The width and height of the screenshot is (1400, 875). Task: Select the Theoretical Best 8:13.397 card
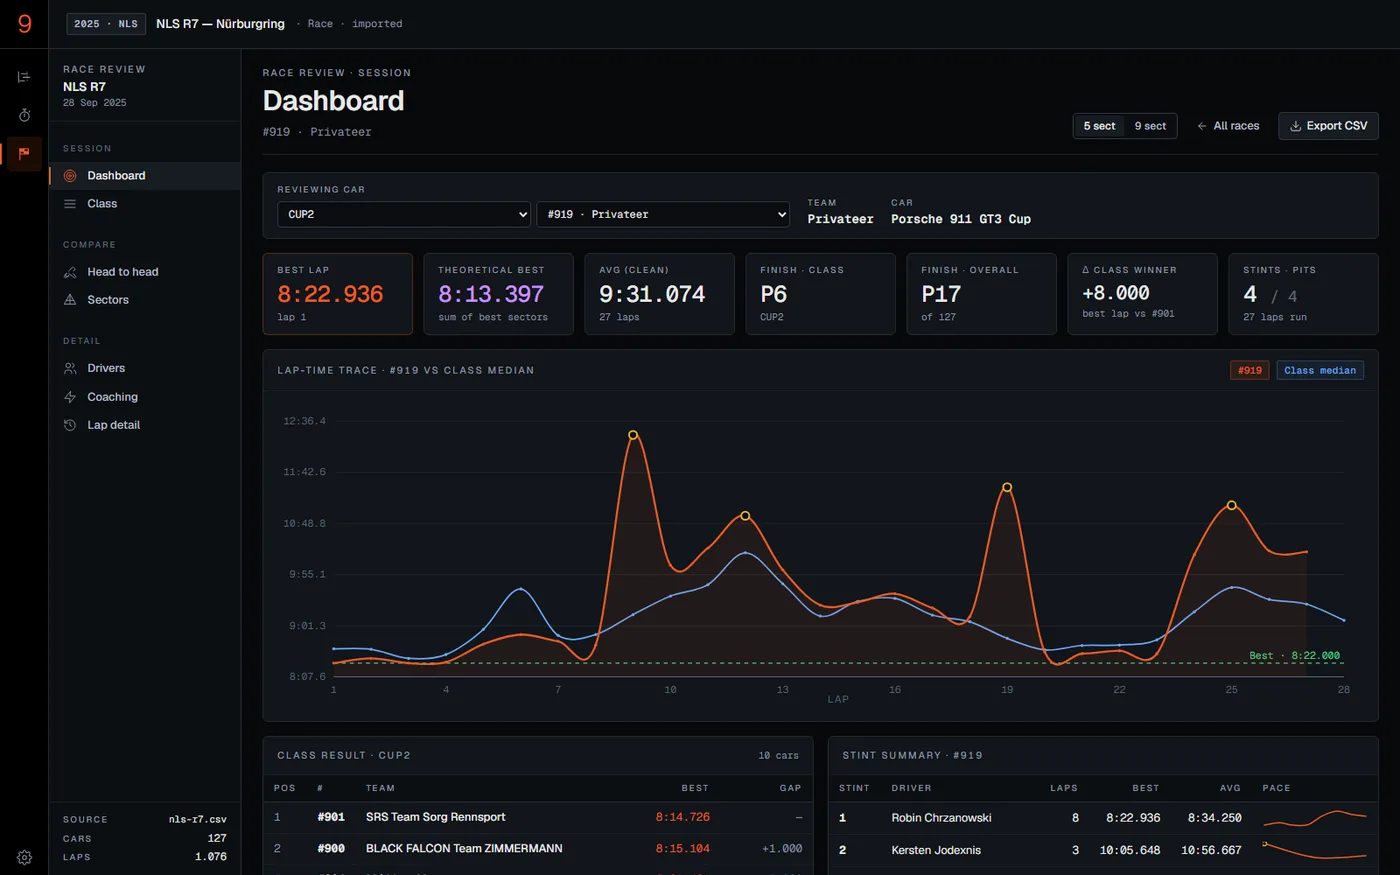pos(498,294)
